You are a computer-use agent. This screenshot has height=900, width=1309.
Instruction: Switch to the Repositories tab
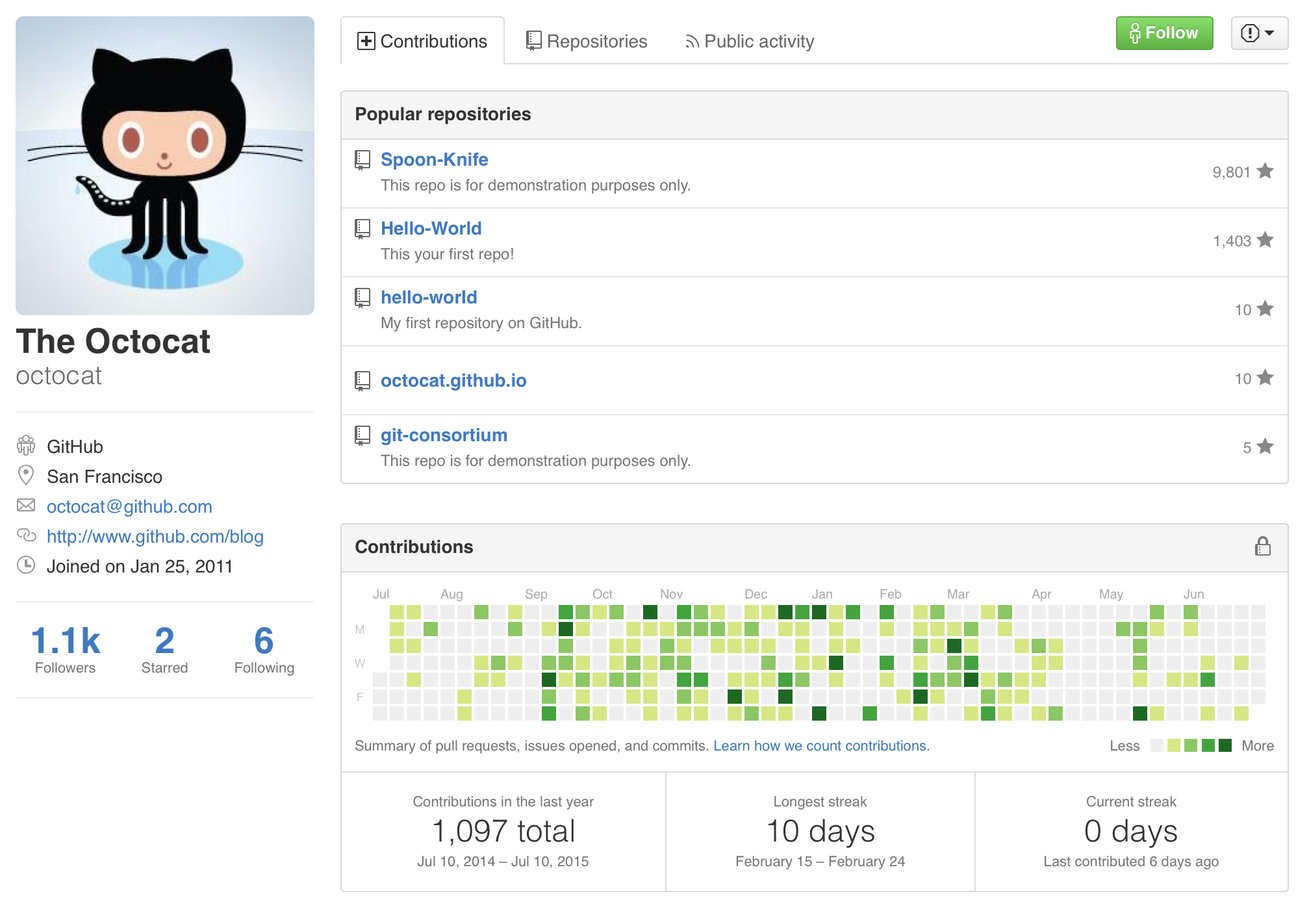(x=587, y=41)
